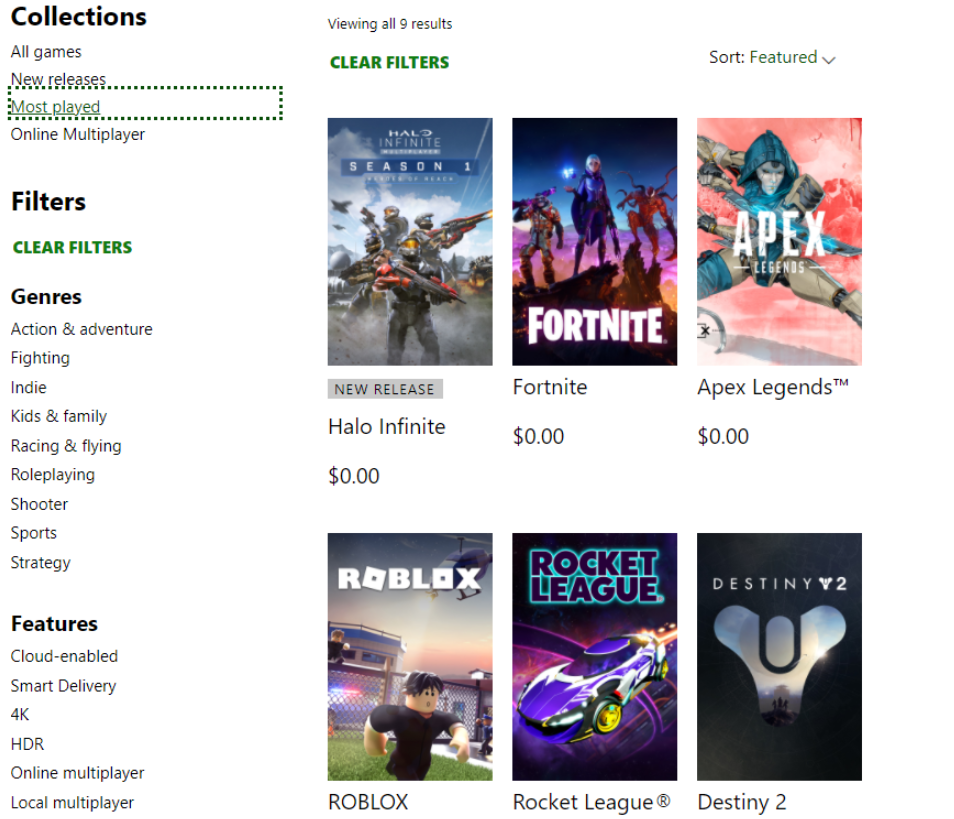Select the Most played collection
The width and height of the screenshot is (954, 819).
point(55,106)
